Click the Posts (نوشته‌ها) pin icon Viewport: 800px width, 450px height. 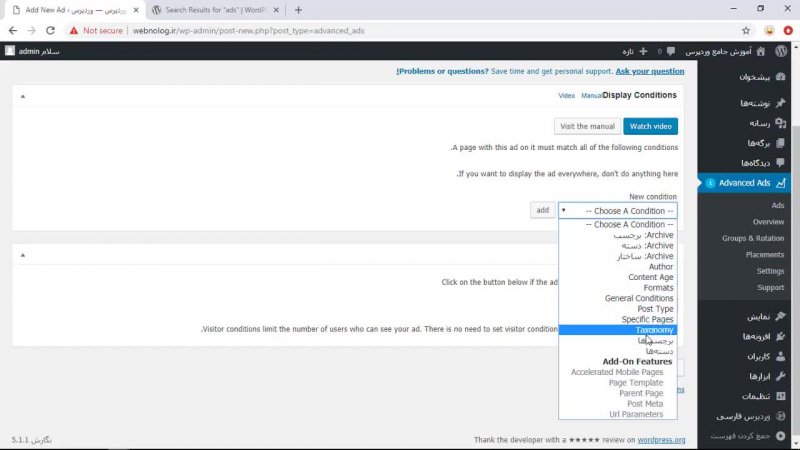(780, 103)
